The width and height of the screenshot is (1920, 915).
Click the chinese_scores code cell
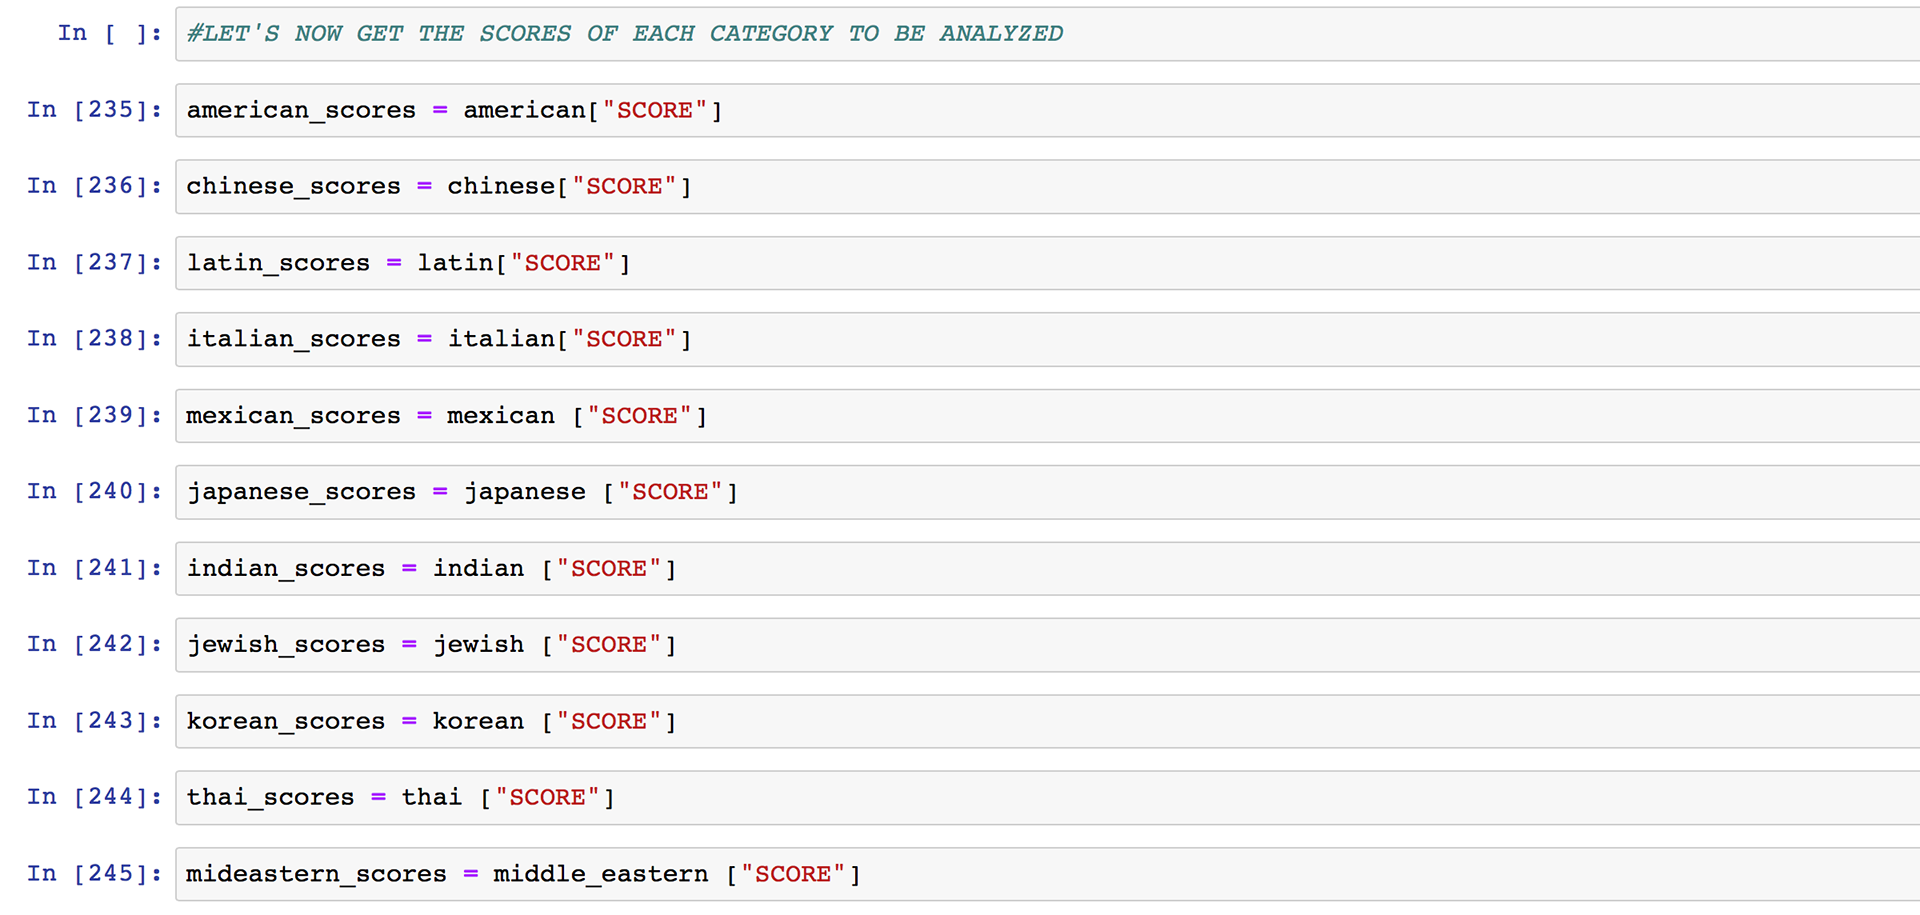click(1047, 186)
